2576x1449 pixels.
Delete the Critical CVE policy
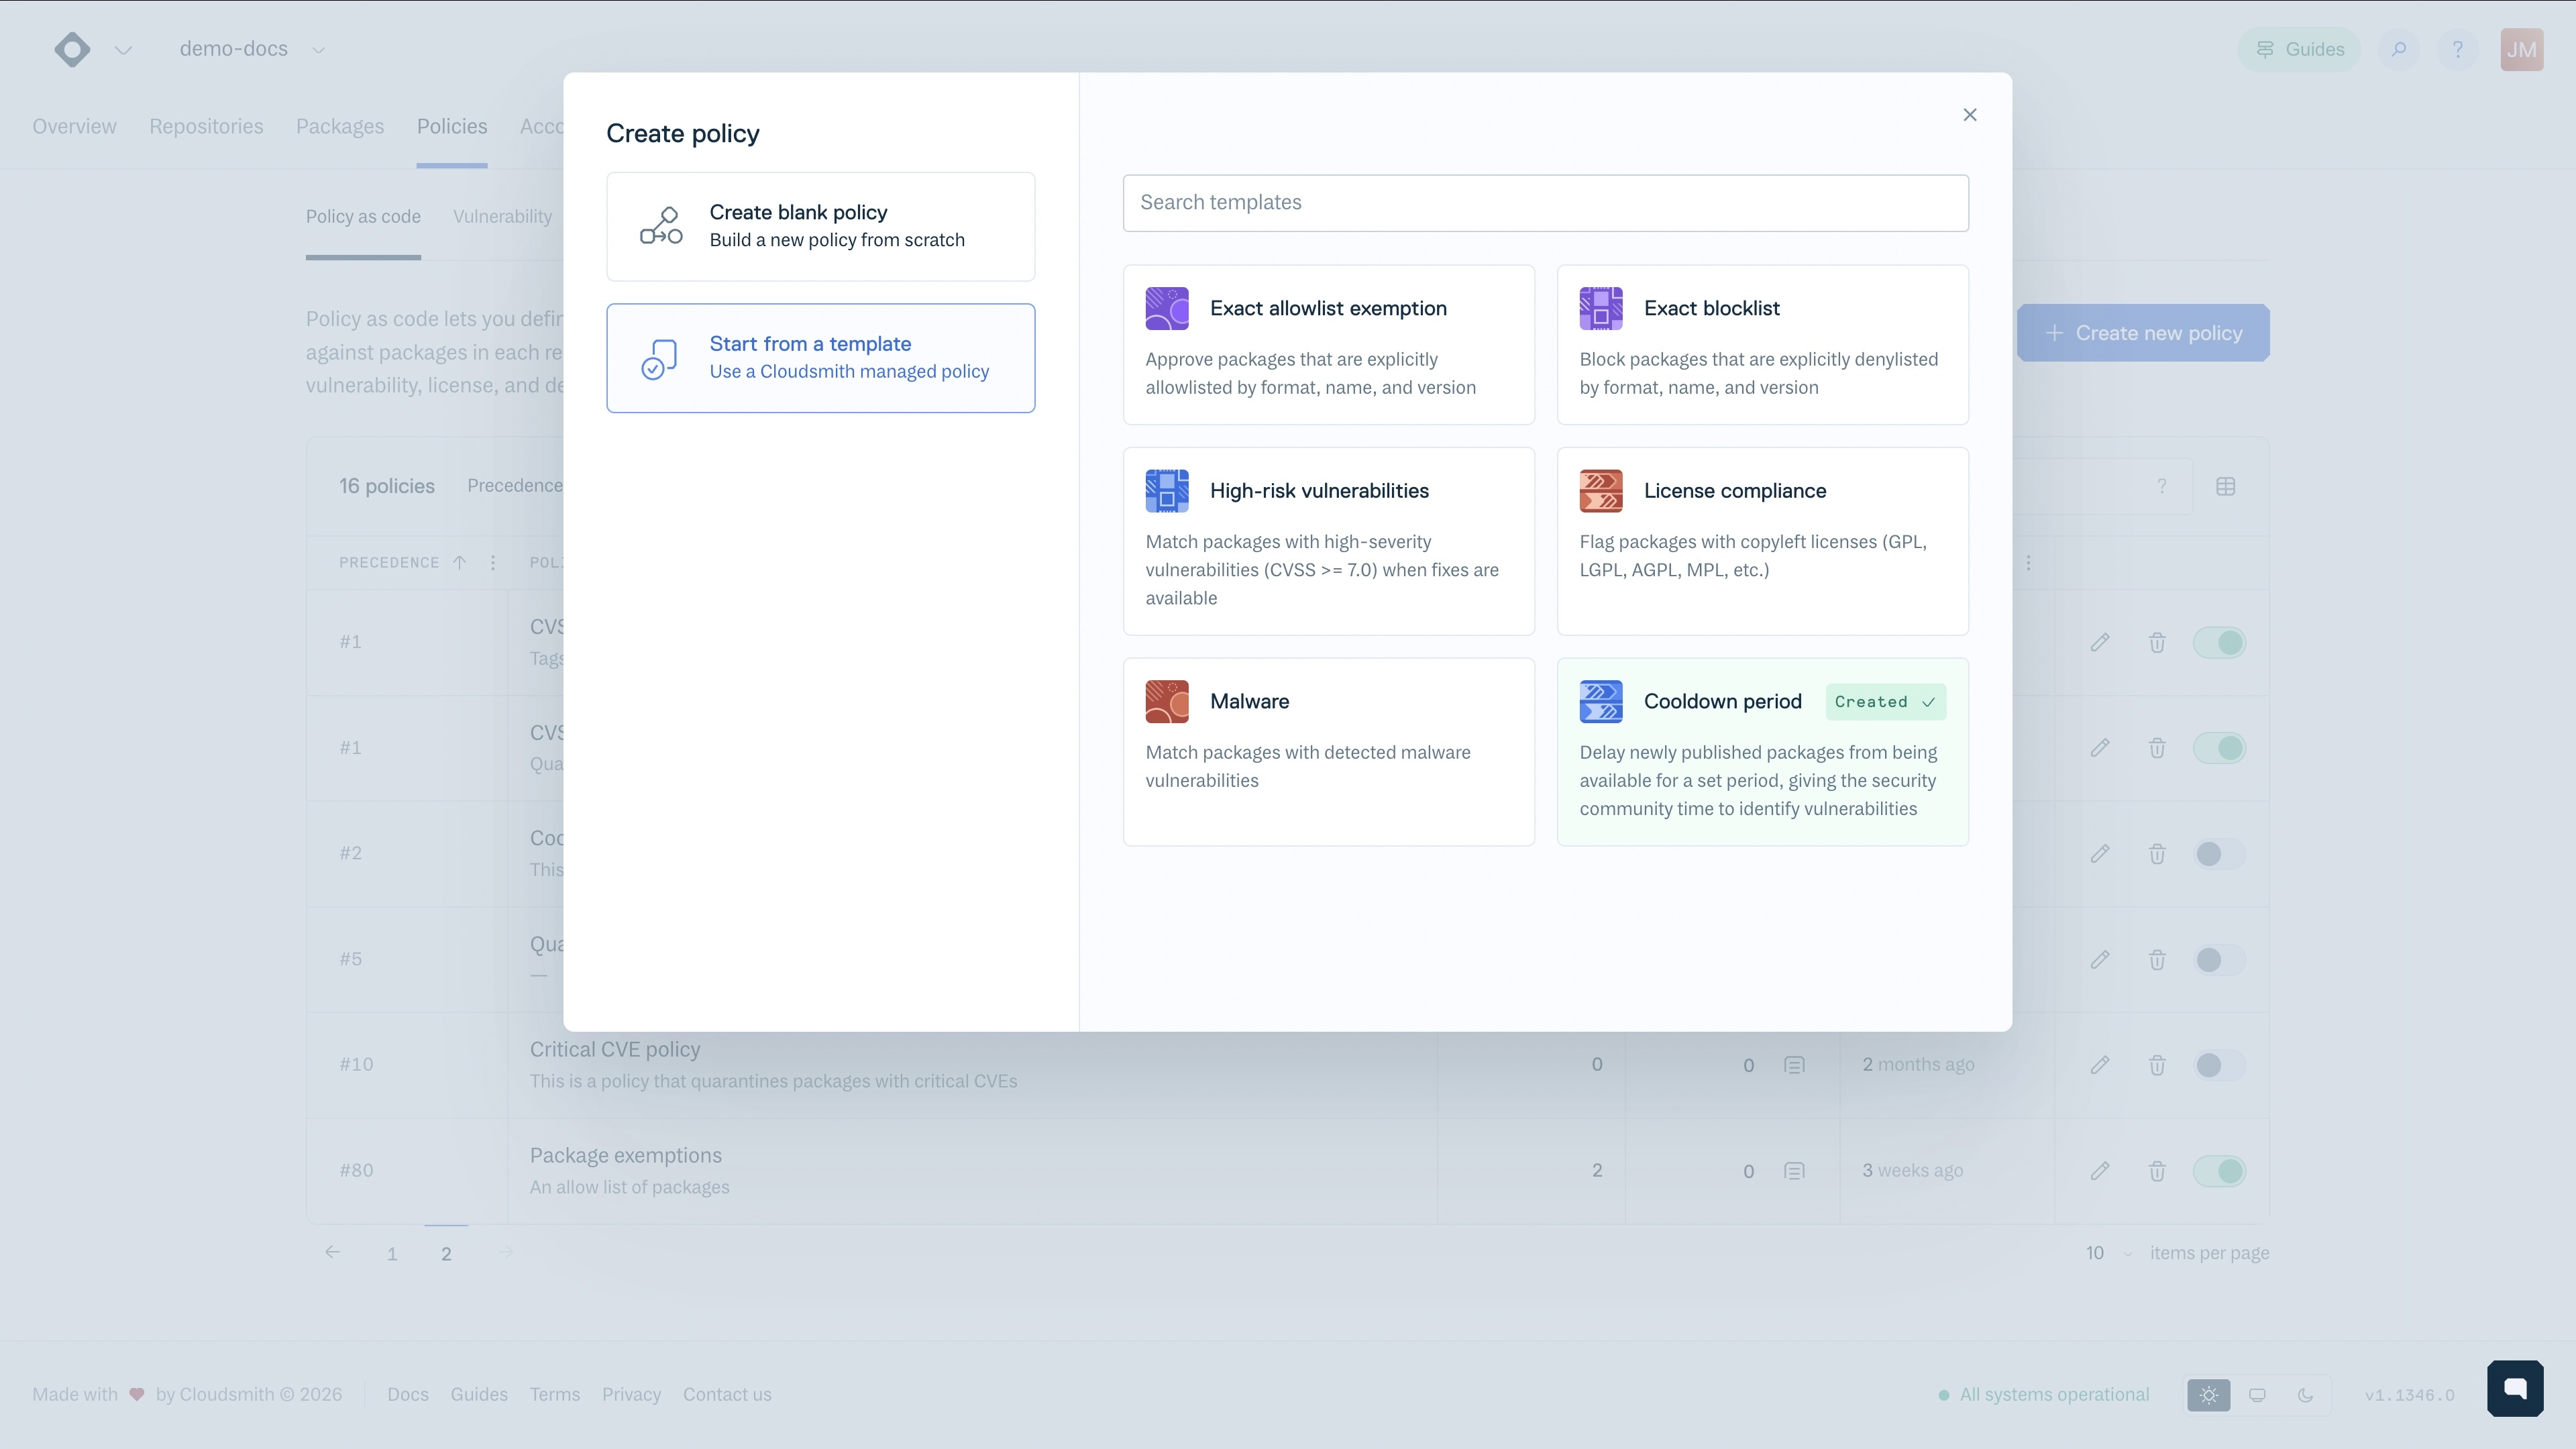2157,1065
